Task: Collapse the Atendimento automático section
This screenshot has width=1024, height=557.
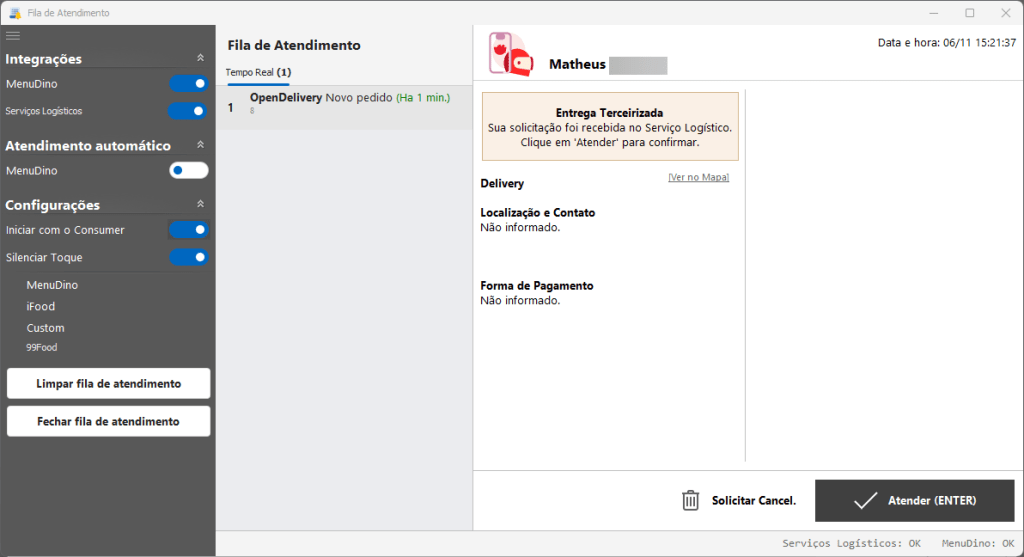Action: click(x=200, y=145)
